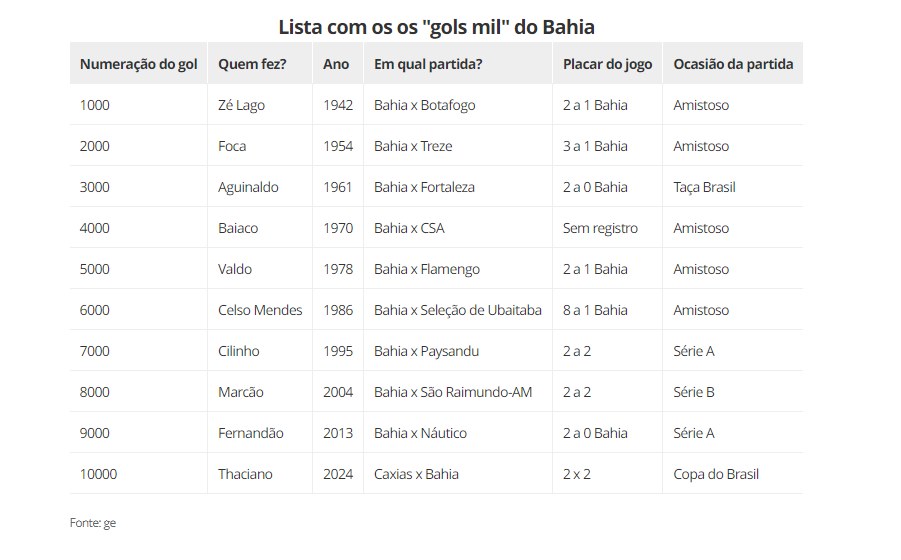
Task: Click the Copa do Brasil occasion cell
Action: (716, 474)
